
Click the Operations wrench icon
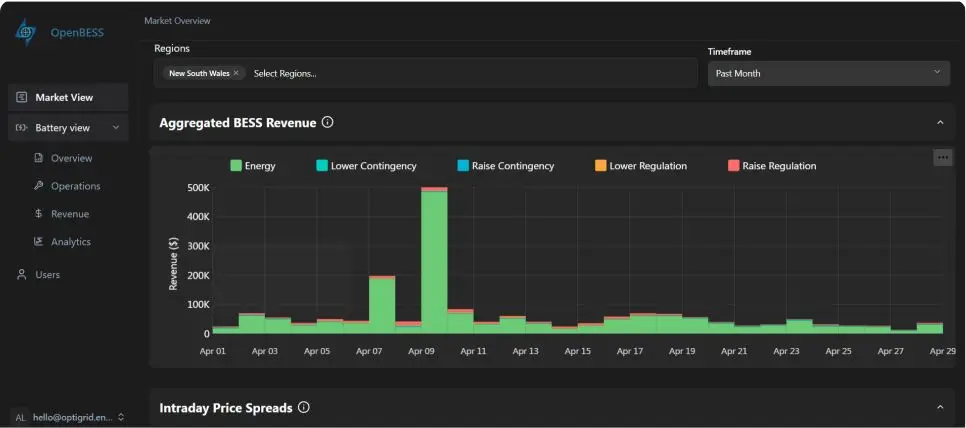[x=38, y=186]
